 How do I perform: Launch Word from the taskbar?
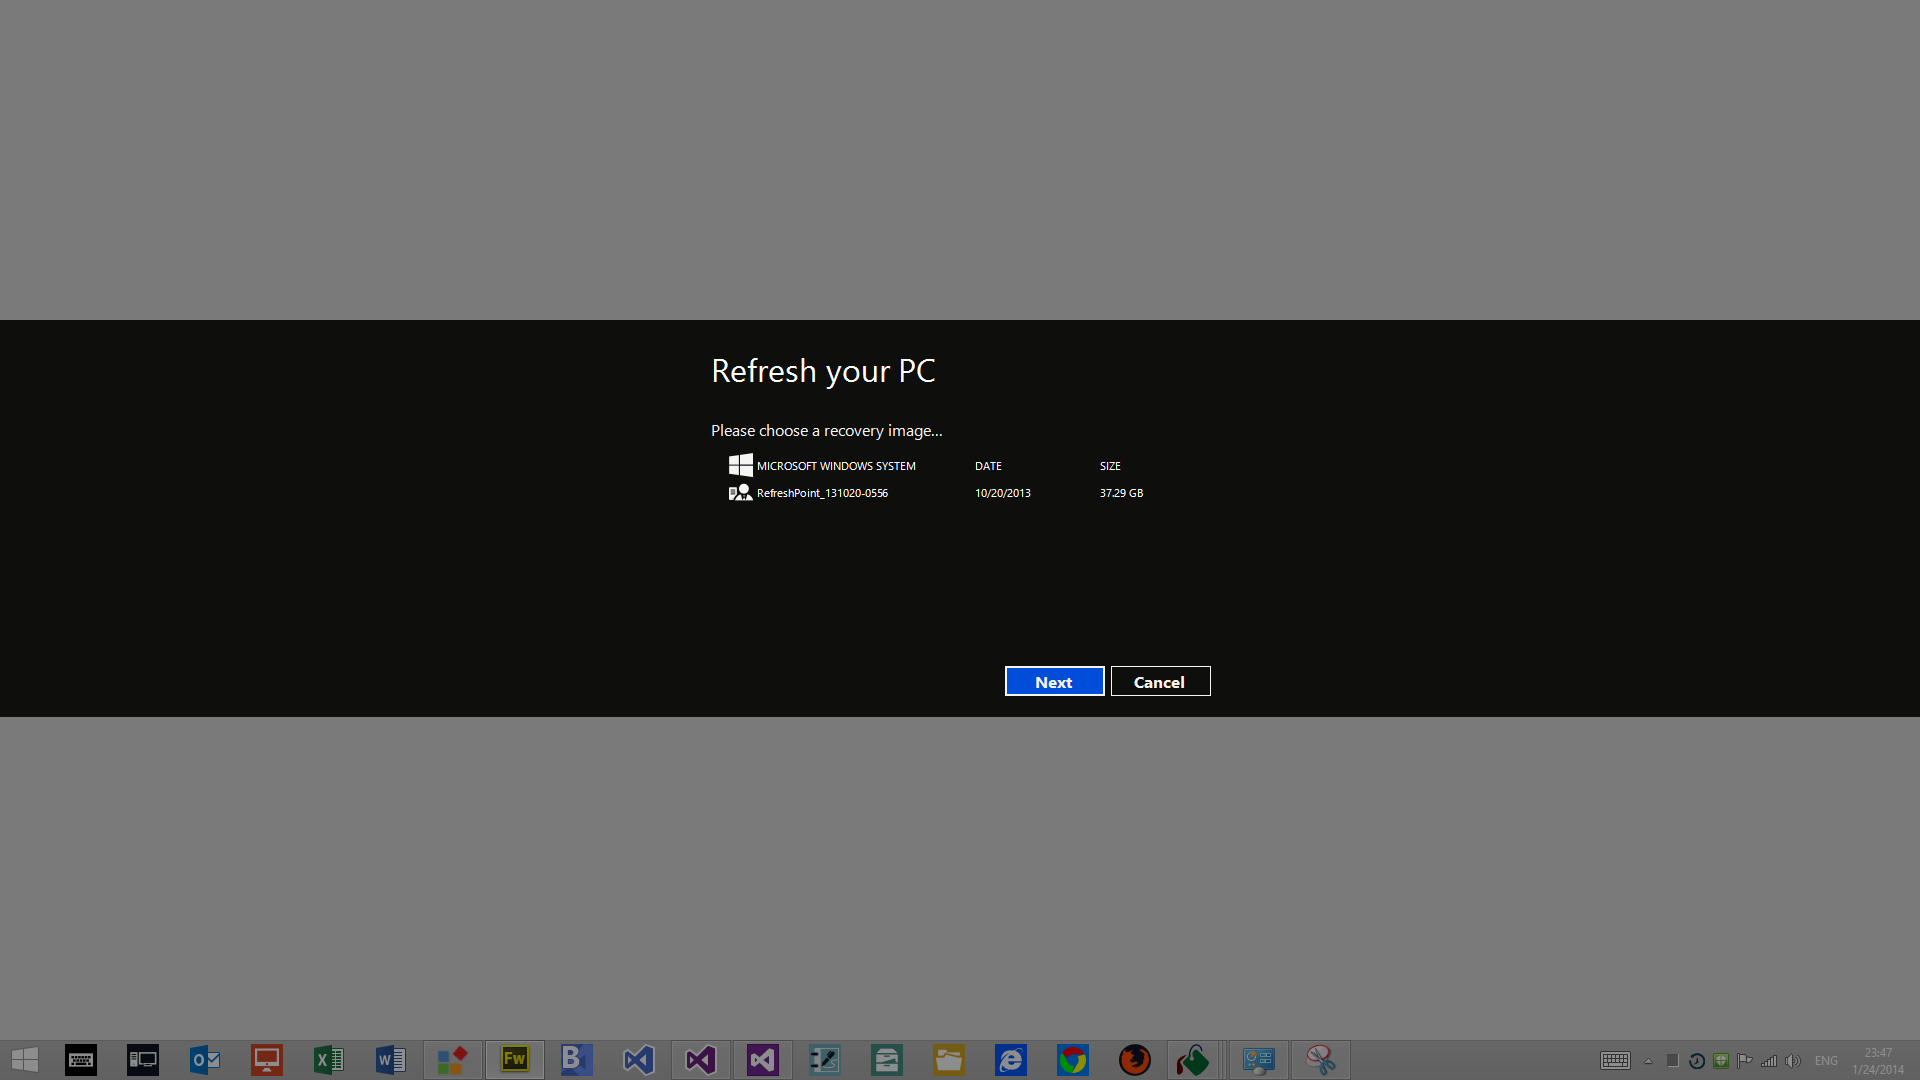point(391,1060)
